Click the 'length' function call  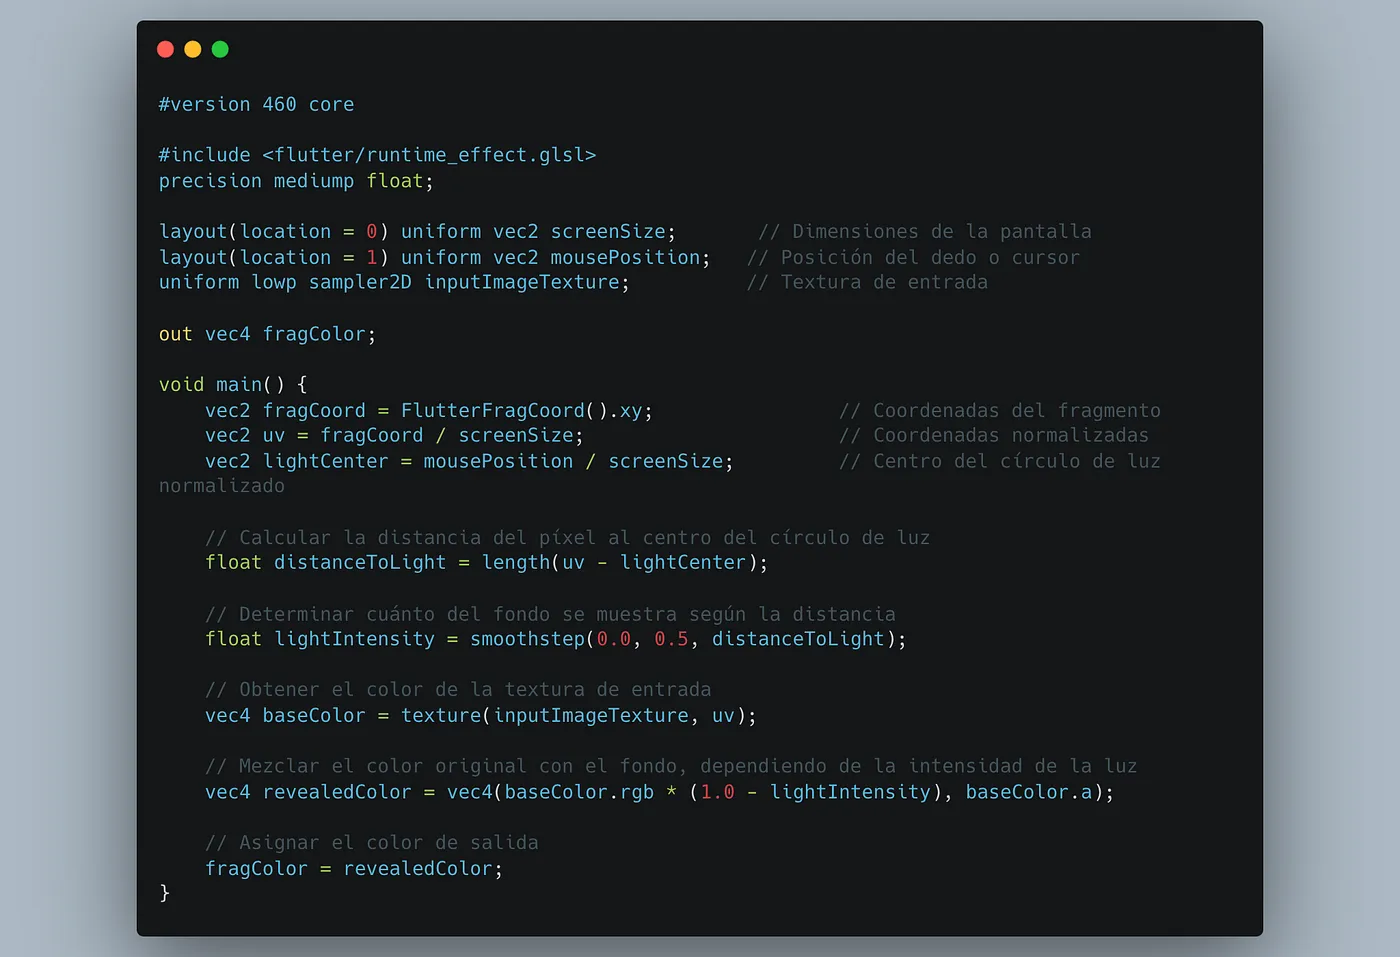coord(516,563)
